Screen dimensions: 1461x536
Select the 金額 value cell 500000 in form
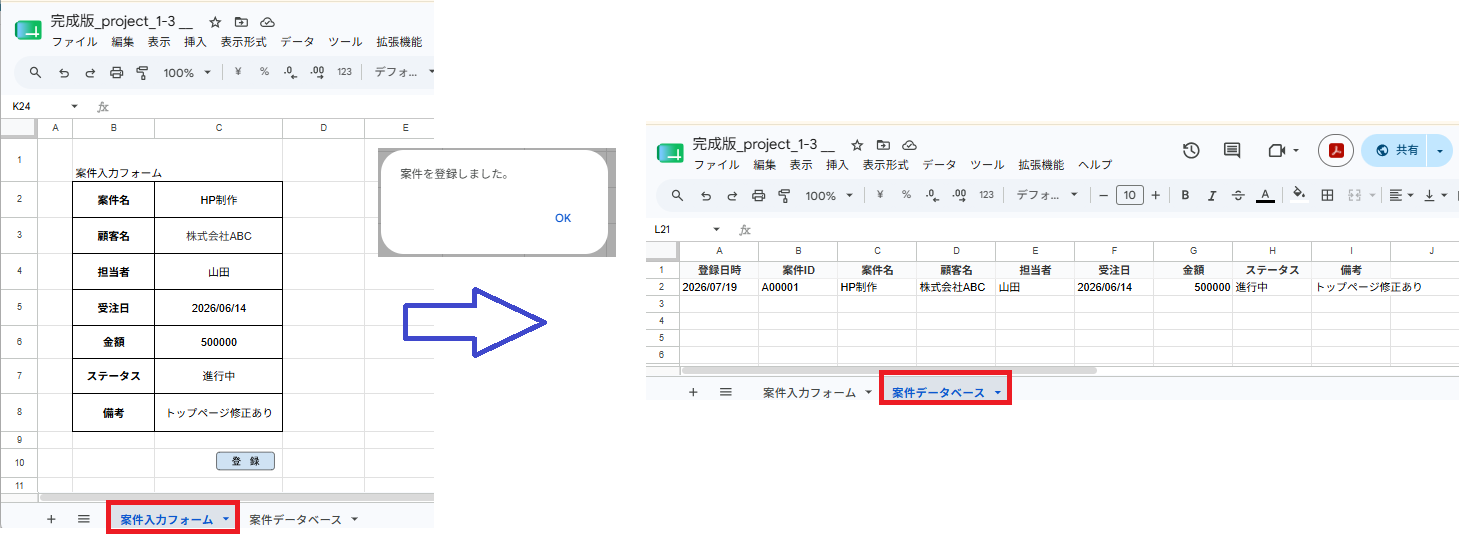[x=219, y=342]
